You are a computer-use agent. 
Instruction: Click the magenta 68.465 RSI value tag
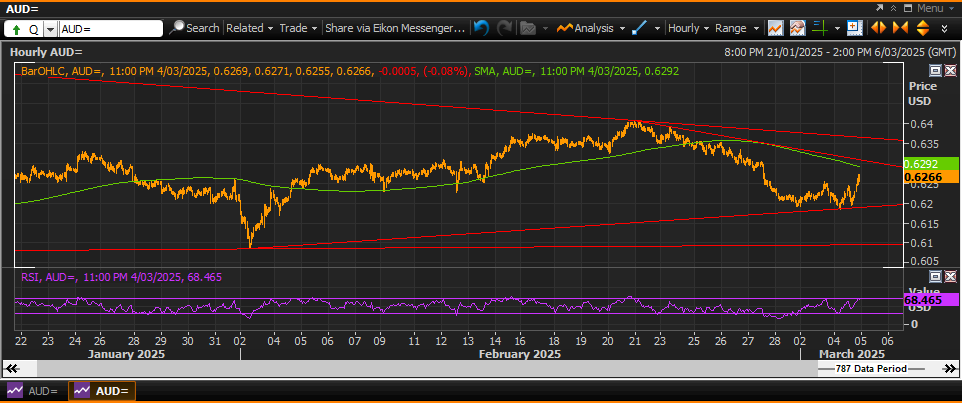coord(930,300)
